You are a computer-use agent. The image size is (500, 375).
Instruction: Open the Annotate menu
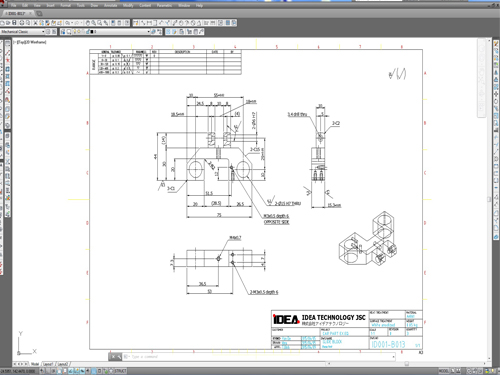click(110, 5)
